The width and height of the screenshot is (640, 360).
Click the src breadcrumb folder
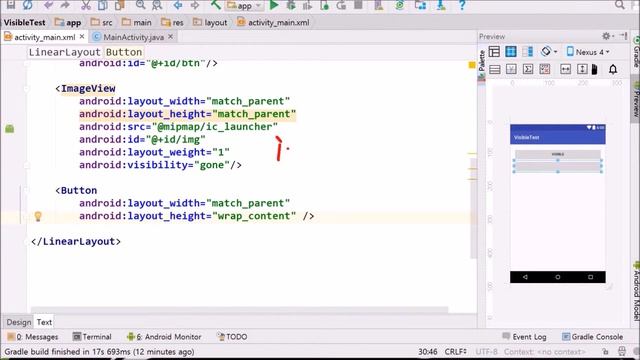102,22
